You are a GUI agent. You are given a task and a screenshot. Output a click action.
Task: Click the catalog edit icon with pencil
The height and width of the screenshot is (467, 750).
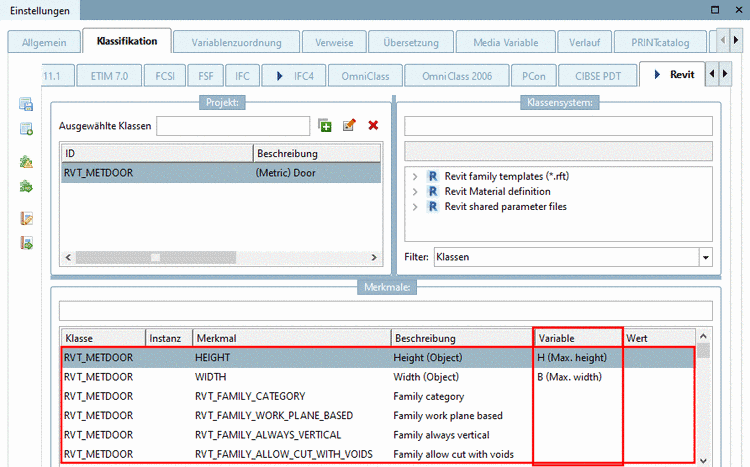click(x=26, y=218)
